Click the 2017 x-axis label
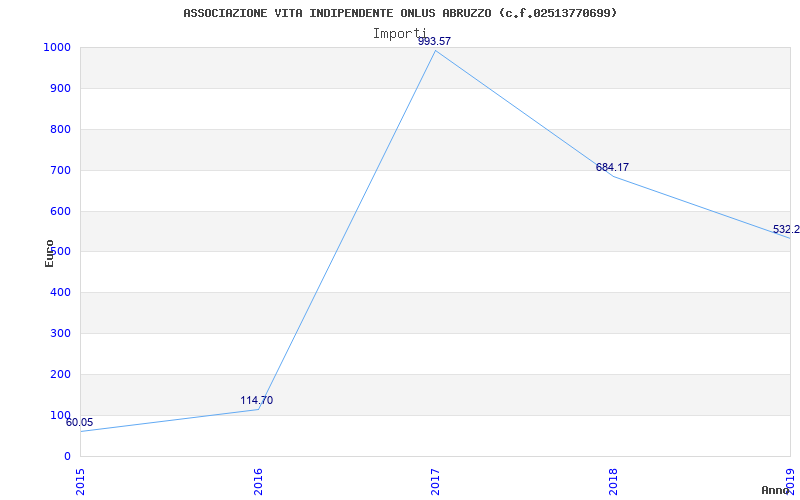Image resolution: width=800 pixels, height=500 pixels. (435, 482)
